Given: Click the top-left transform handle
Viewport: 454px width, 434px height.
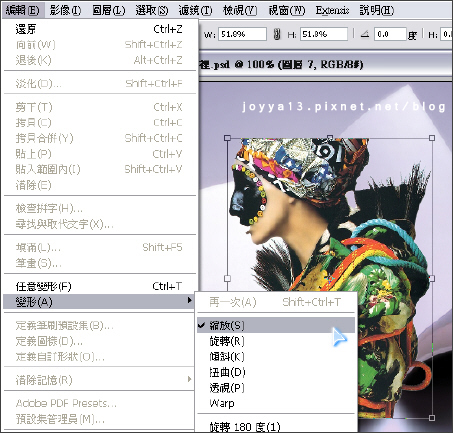Looking at the screenshot, I should click(x=227, y=138).
